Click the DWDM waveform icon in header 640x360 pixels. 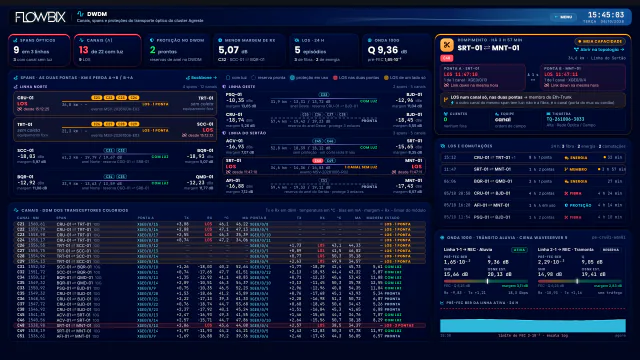click(80, 14)
